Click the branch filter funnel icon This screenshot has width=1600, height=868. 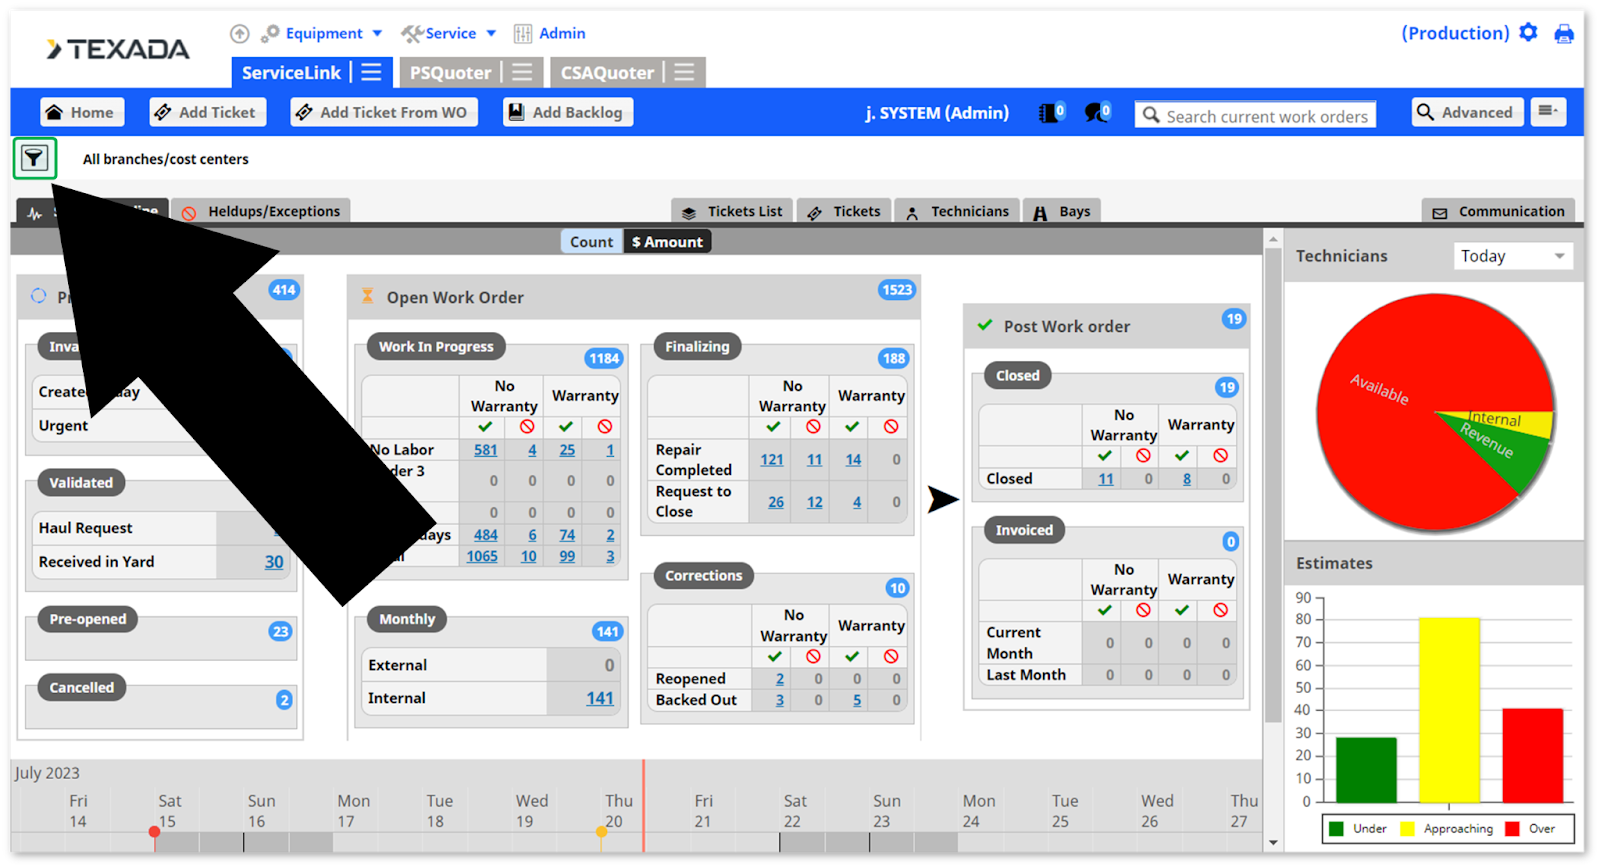[34, 158]
